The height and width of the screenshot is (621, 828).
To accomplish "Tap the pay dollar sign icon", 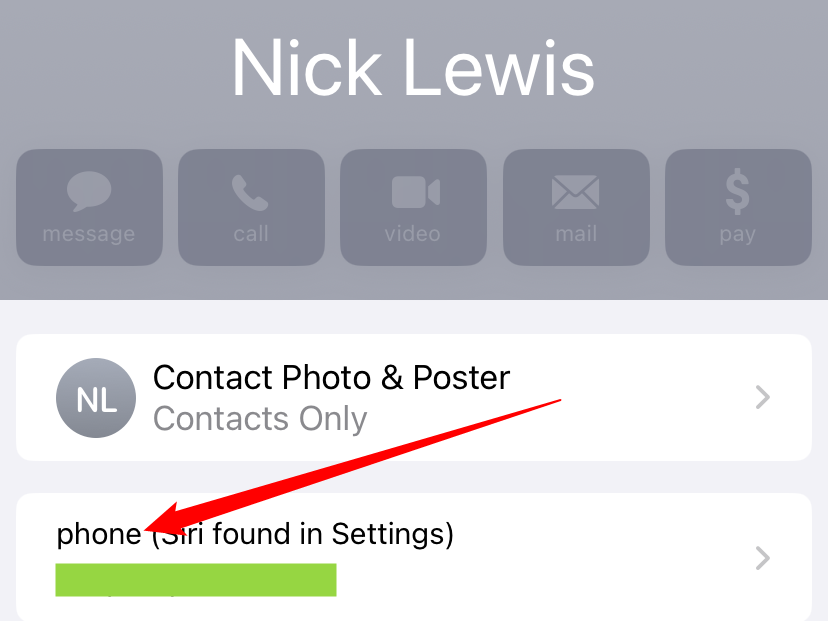I will [737, 191].
